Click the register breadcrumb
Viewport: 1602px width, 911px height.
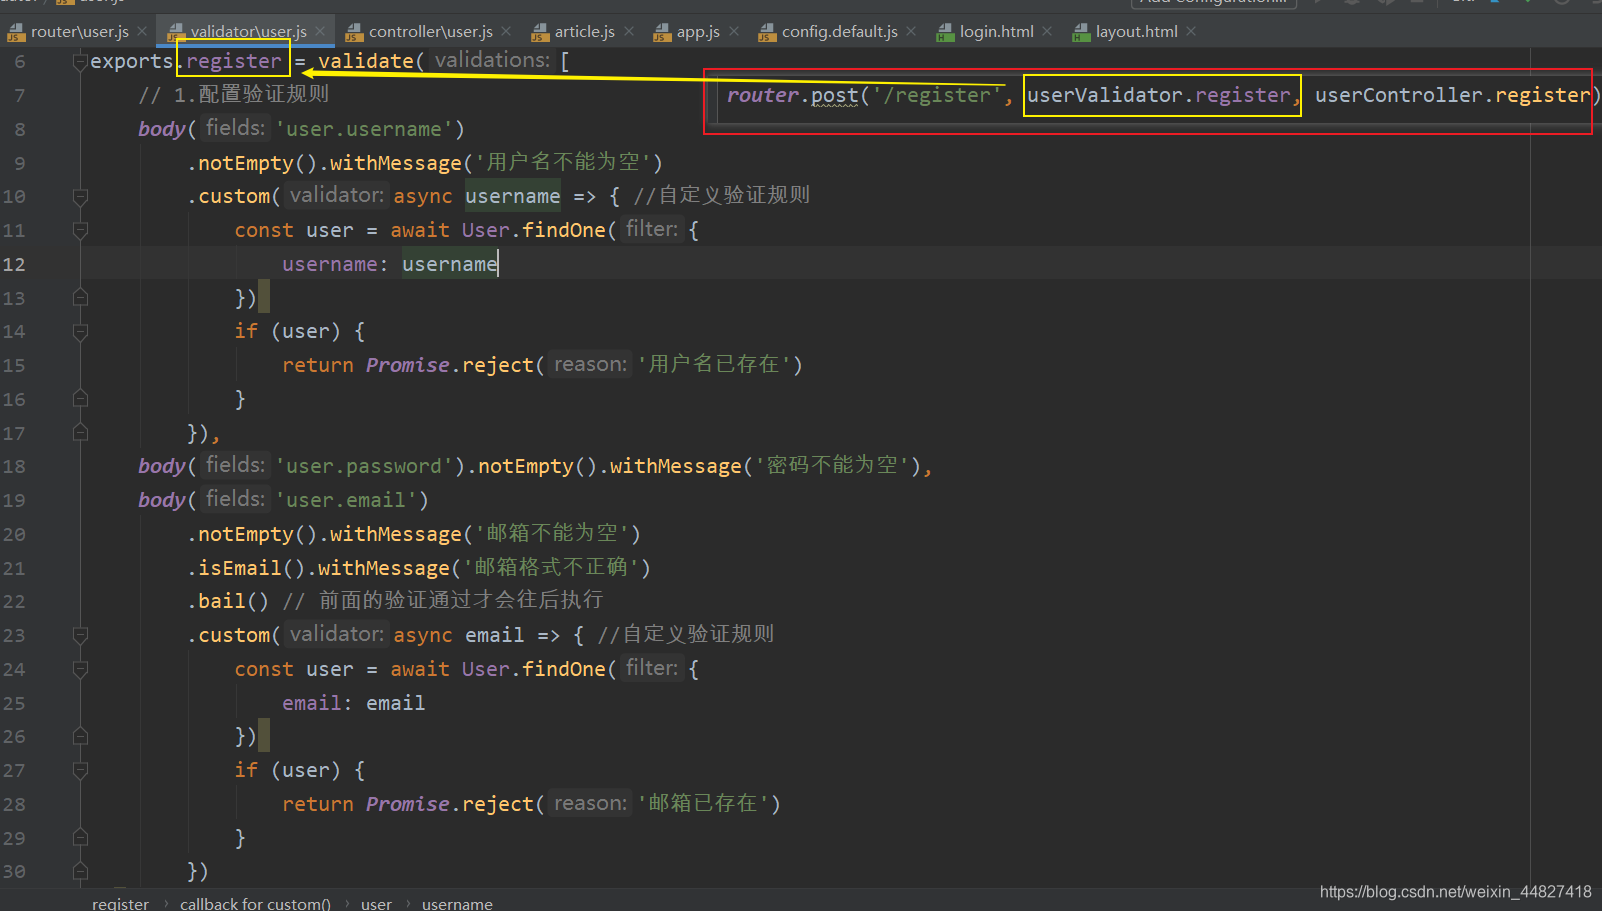point(120,903)
